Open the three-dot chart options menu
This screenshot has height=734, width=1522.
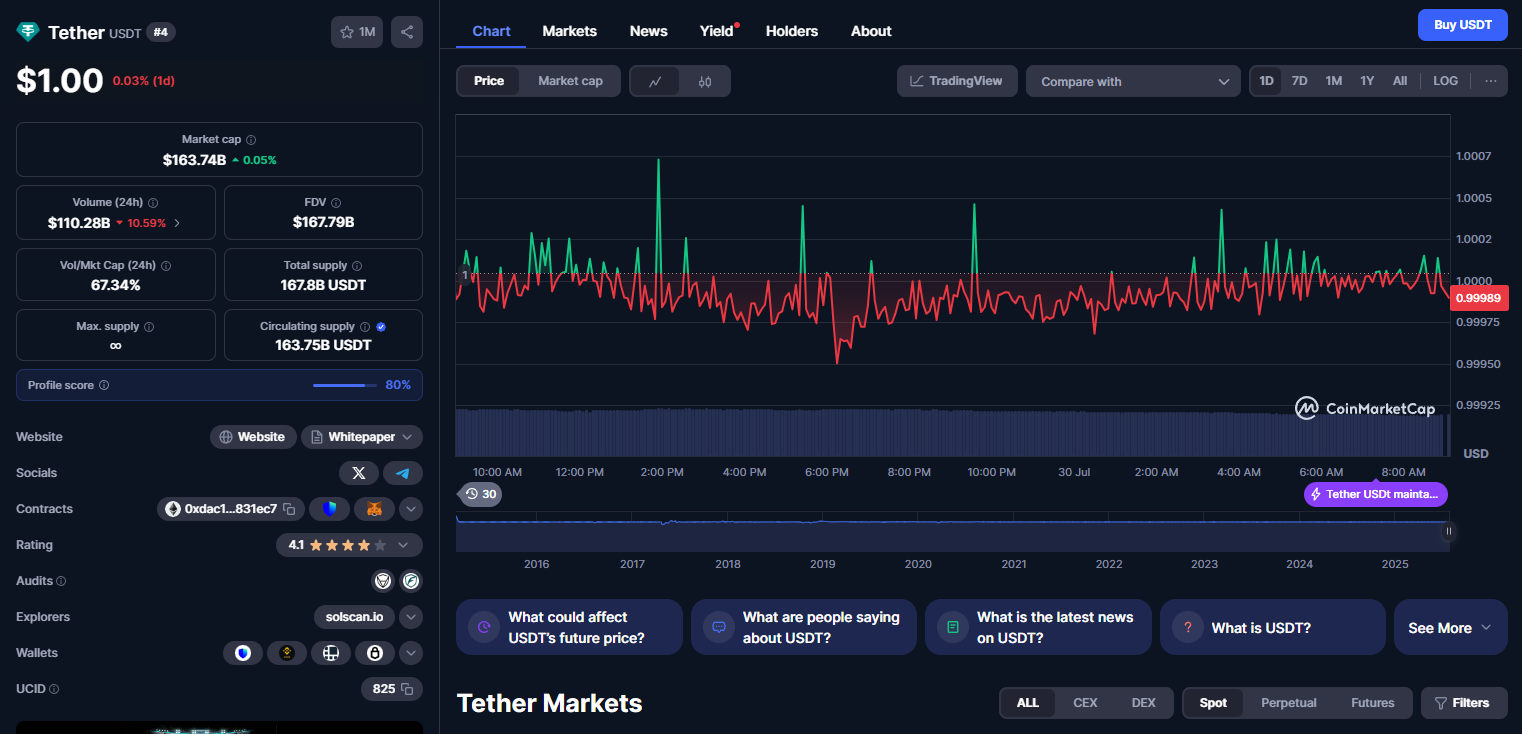pos(1490,81)
